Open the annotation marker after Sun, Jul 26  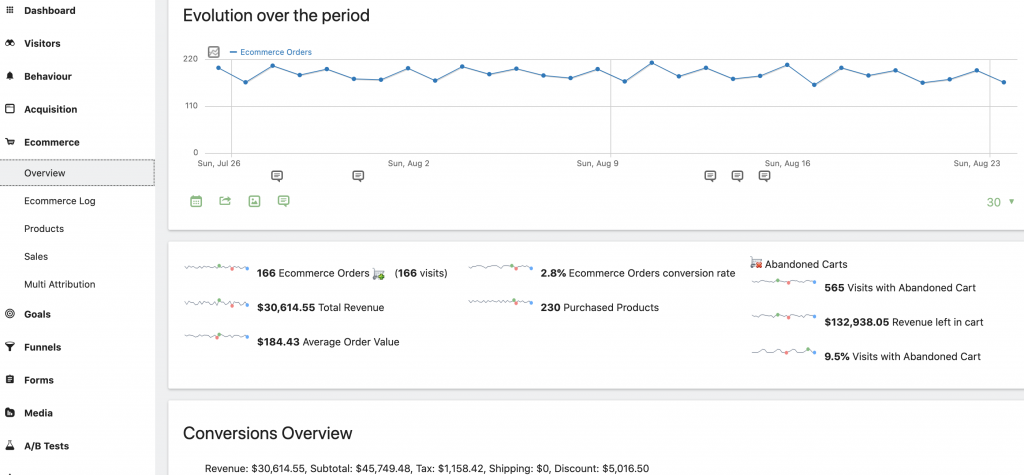click(277, 176)
